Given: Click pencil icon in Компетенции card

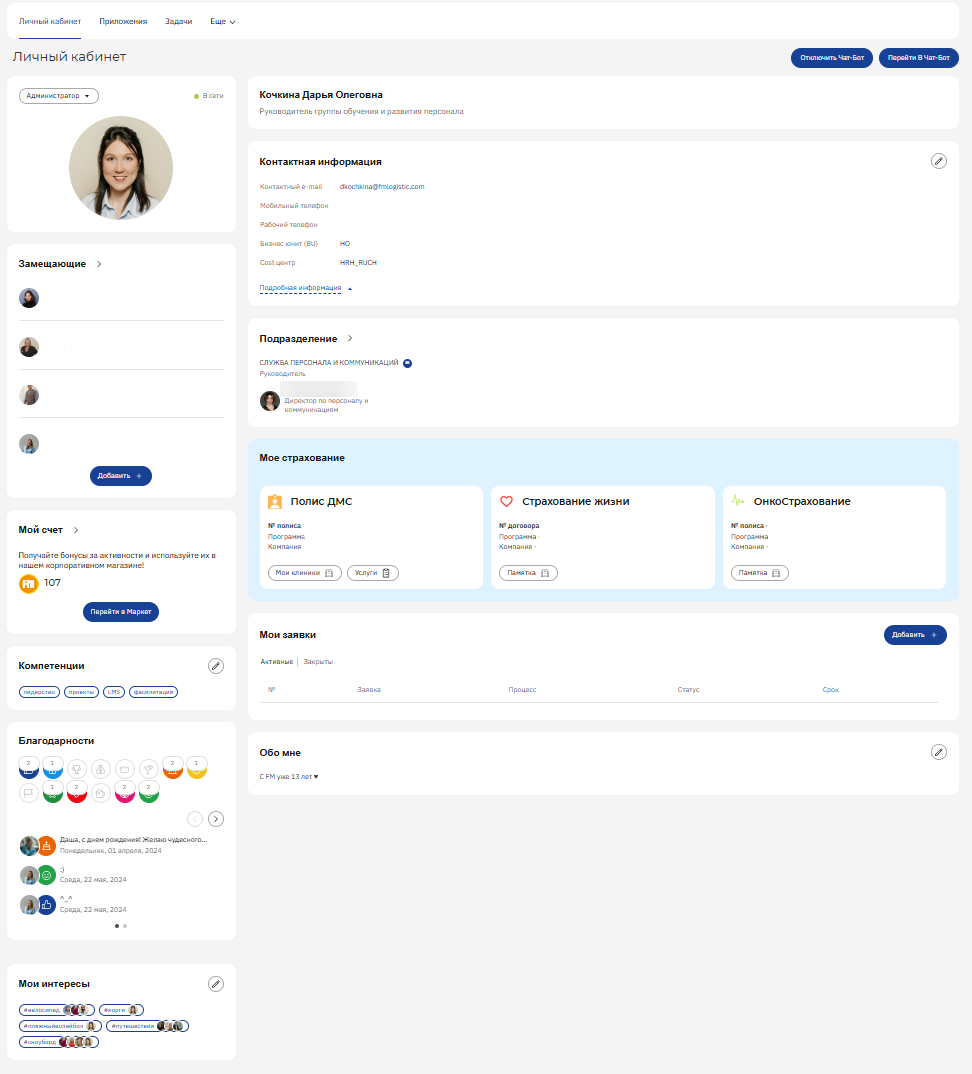Looking at the screenshot, I should pyautogui.click(x=215, y=666).
